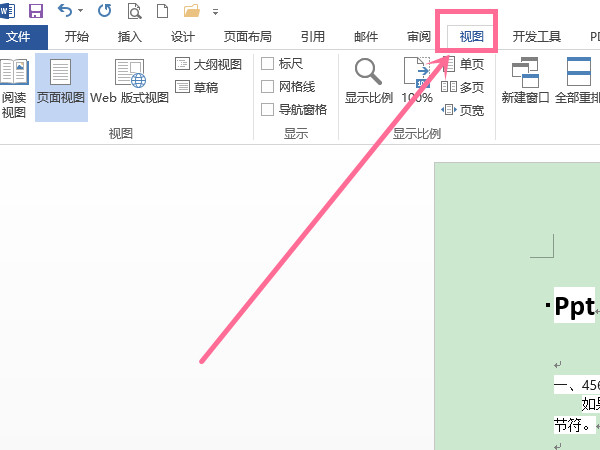Open the 文件 (File) menu

click(x=23, y=37)
